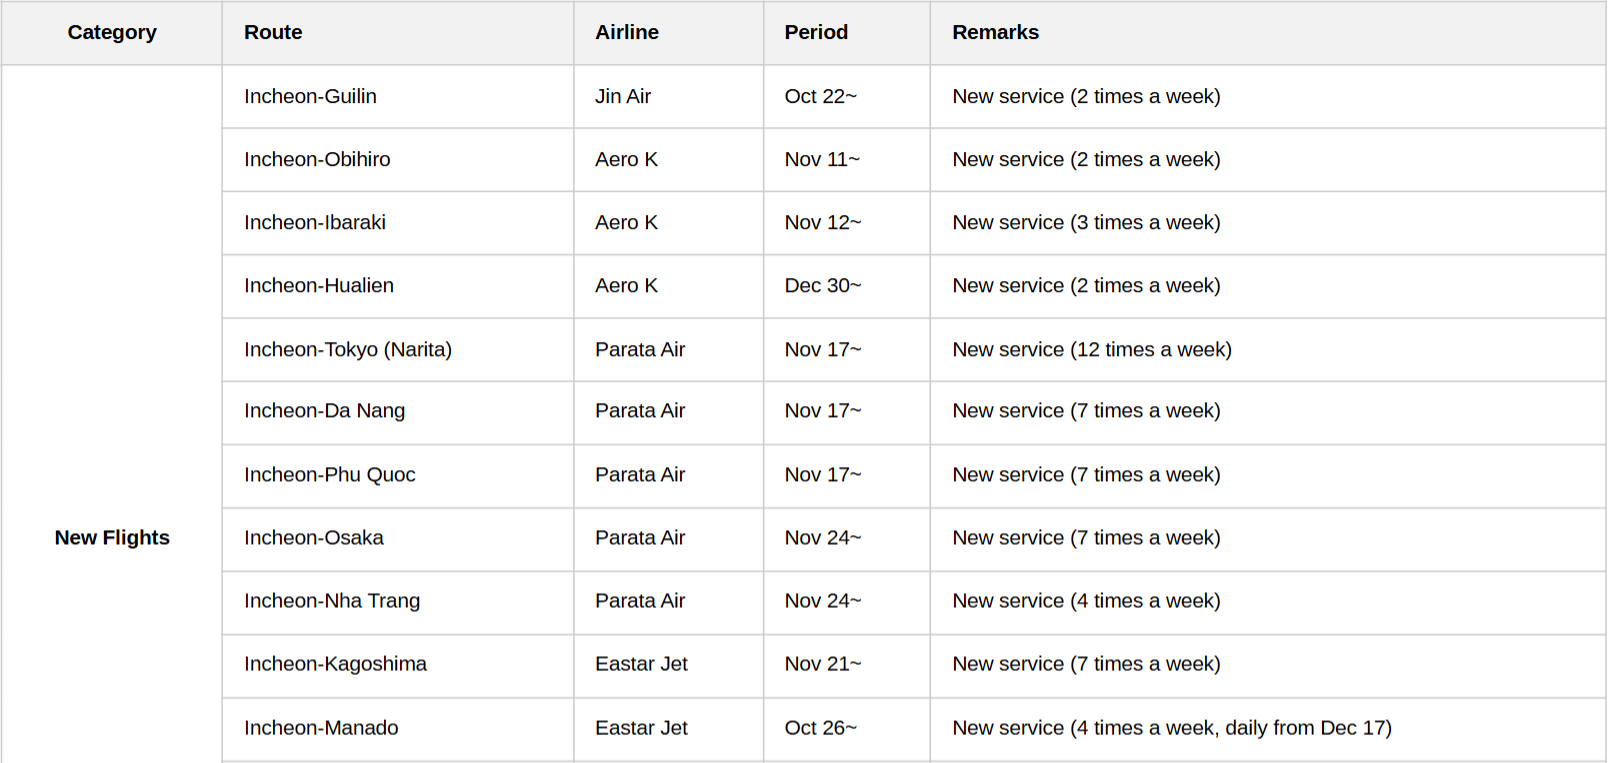Select the Incheon-Phu Quoc route
This screenshot has width=1611, height=763.
point(329,474)
